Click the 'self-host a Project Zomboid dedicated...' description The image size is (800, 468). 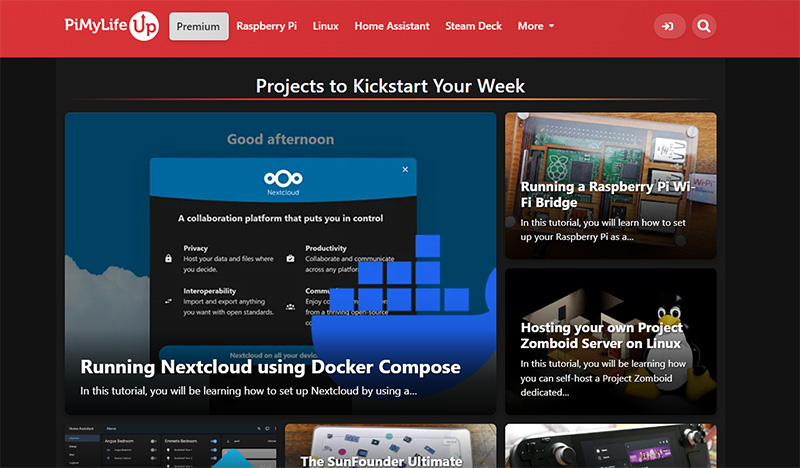point(603,378)
